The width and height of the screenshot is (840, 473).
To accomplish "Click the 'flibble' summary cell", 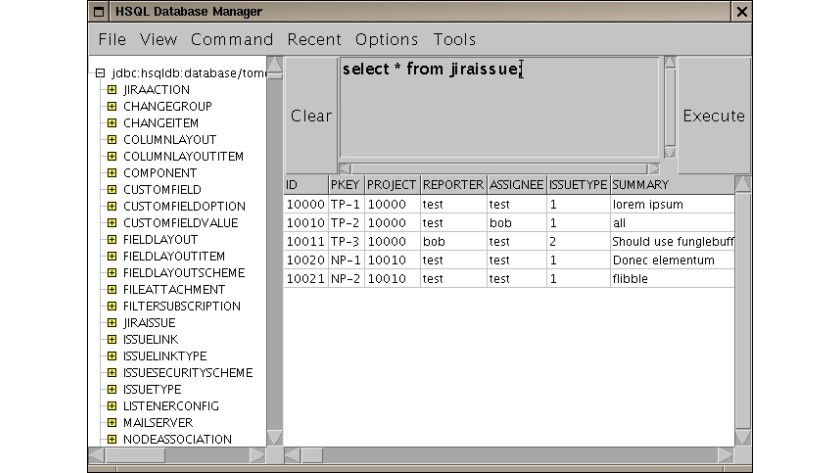I will (672, 279).
